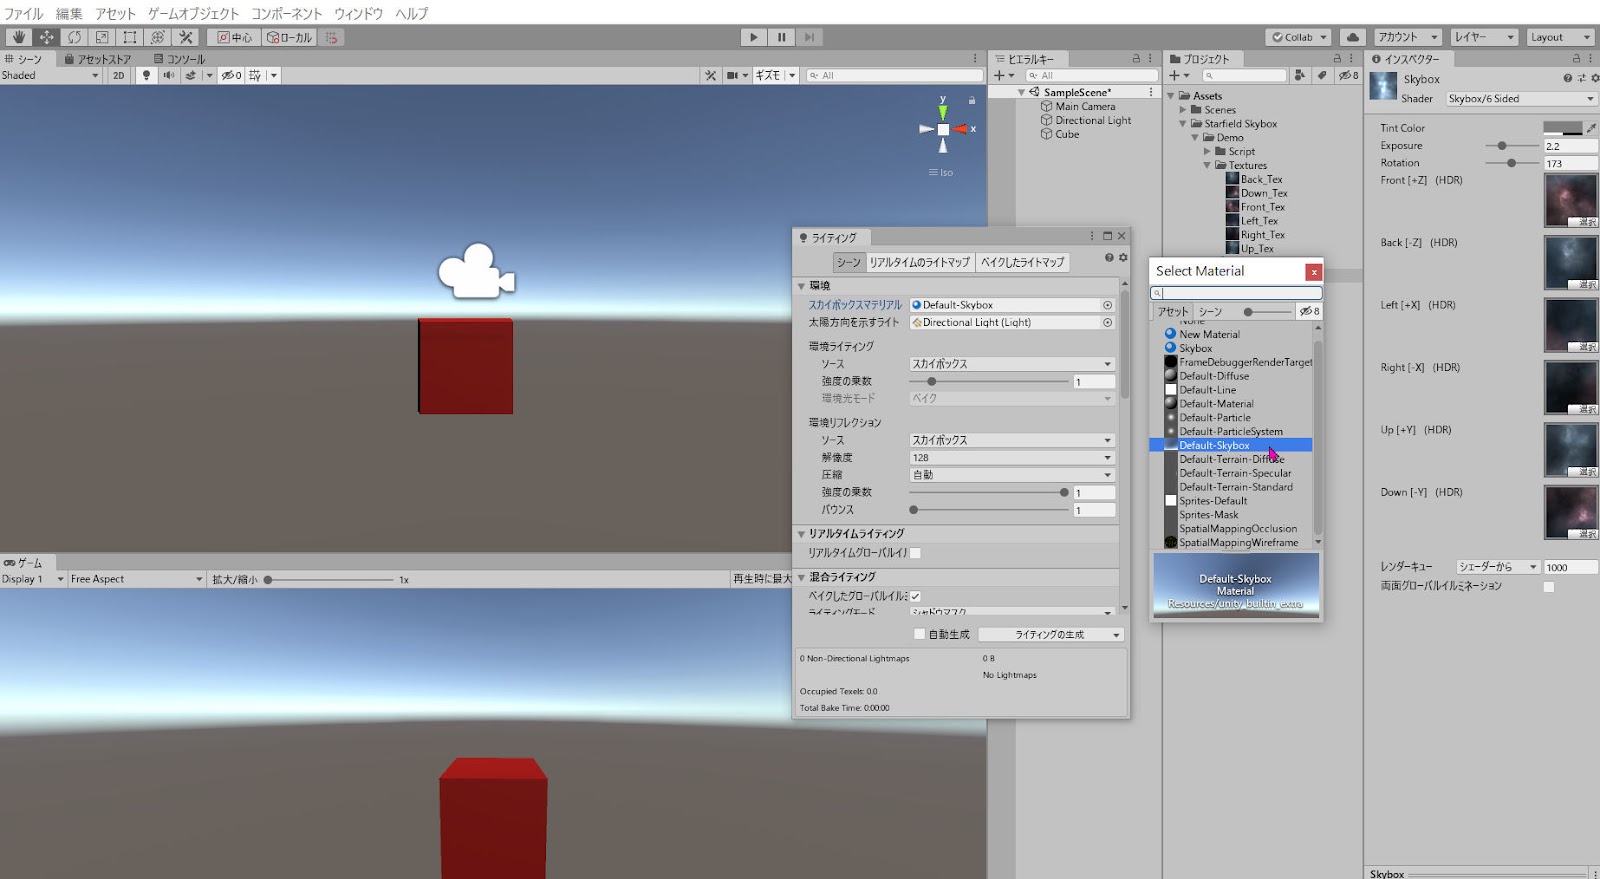Open lighting window help icon
The width and height of the screenshot is (1600, 879).
[1109, 258]
